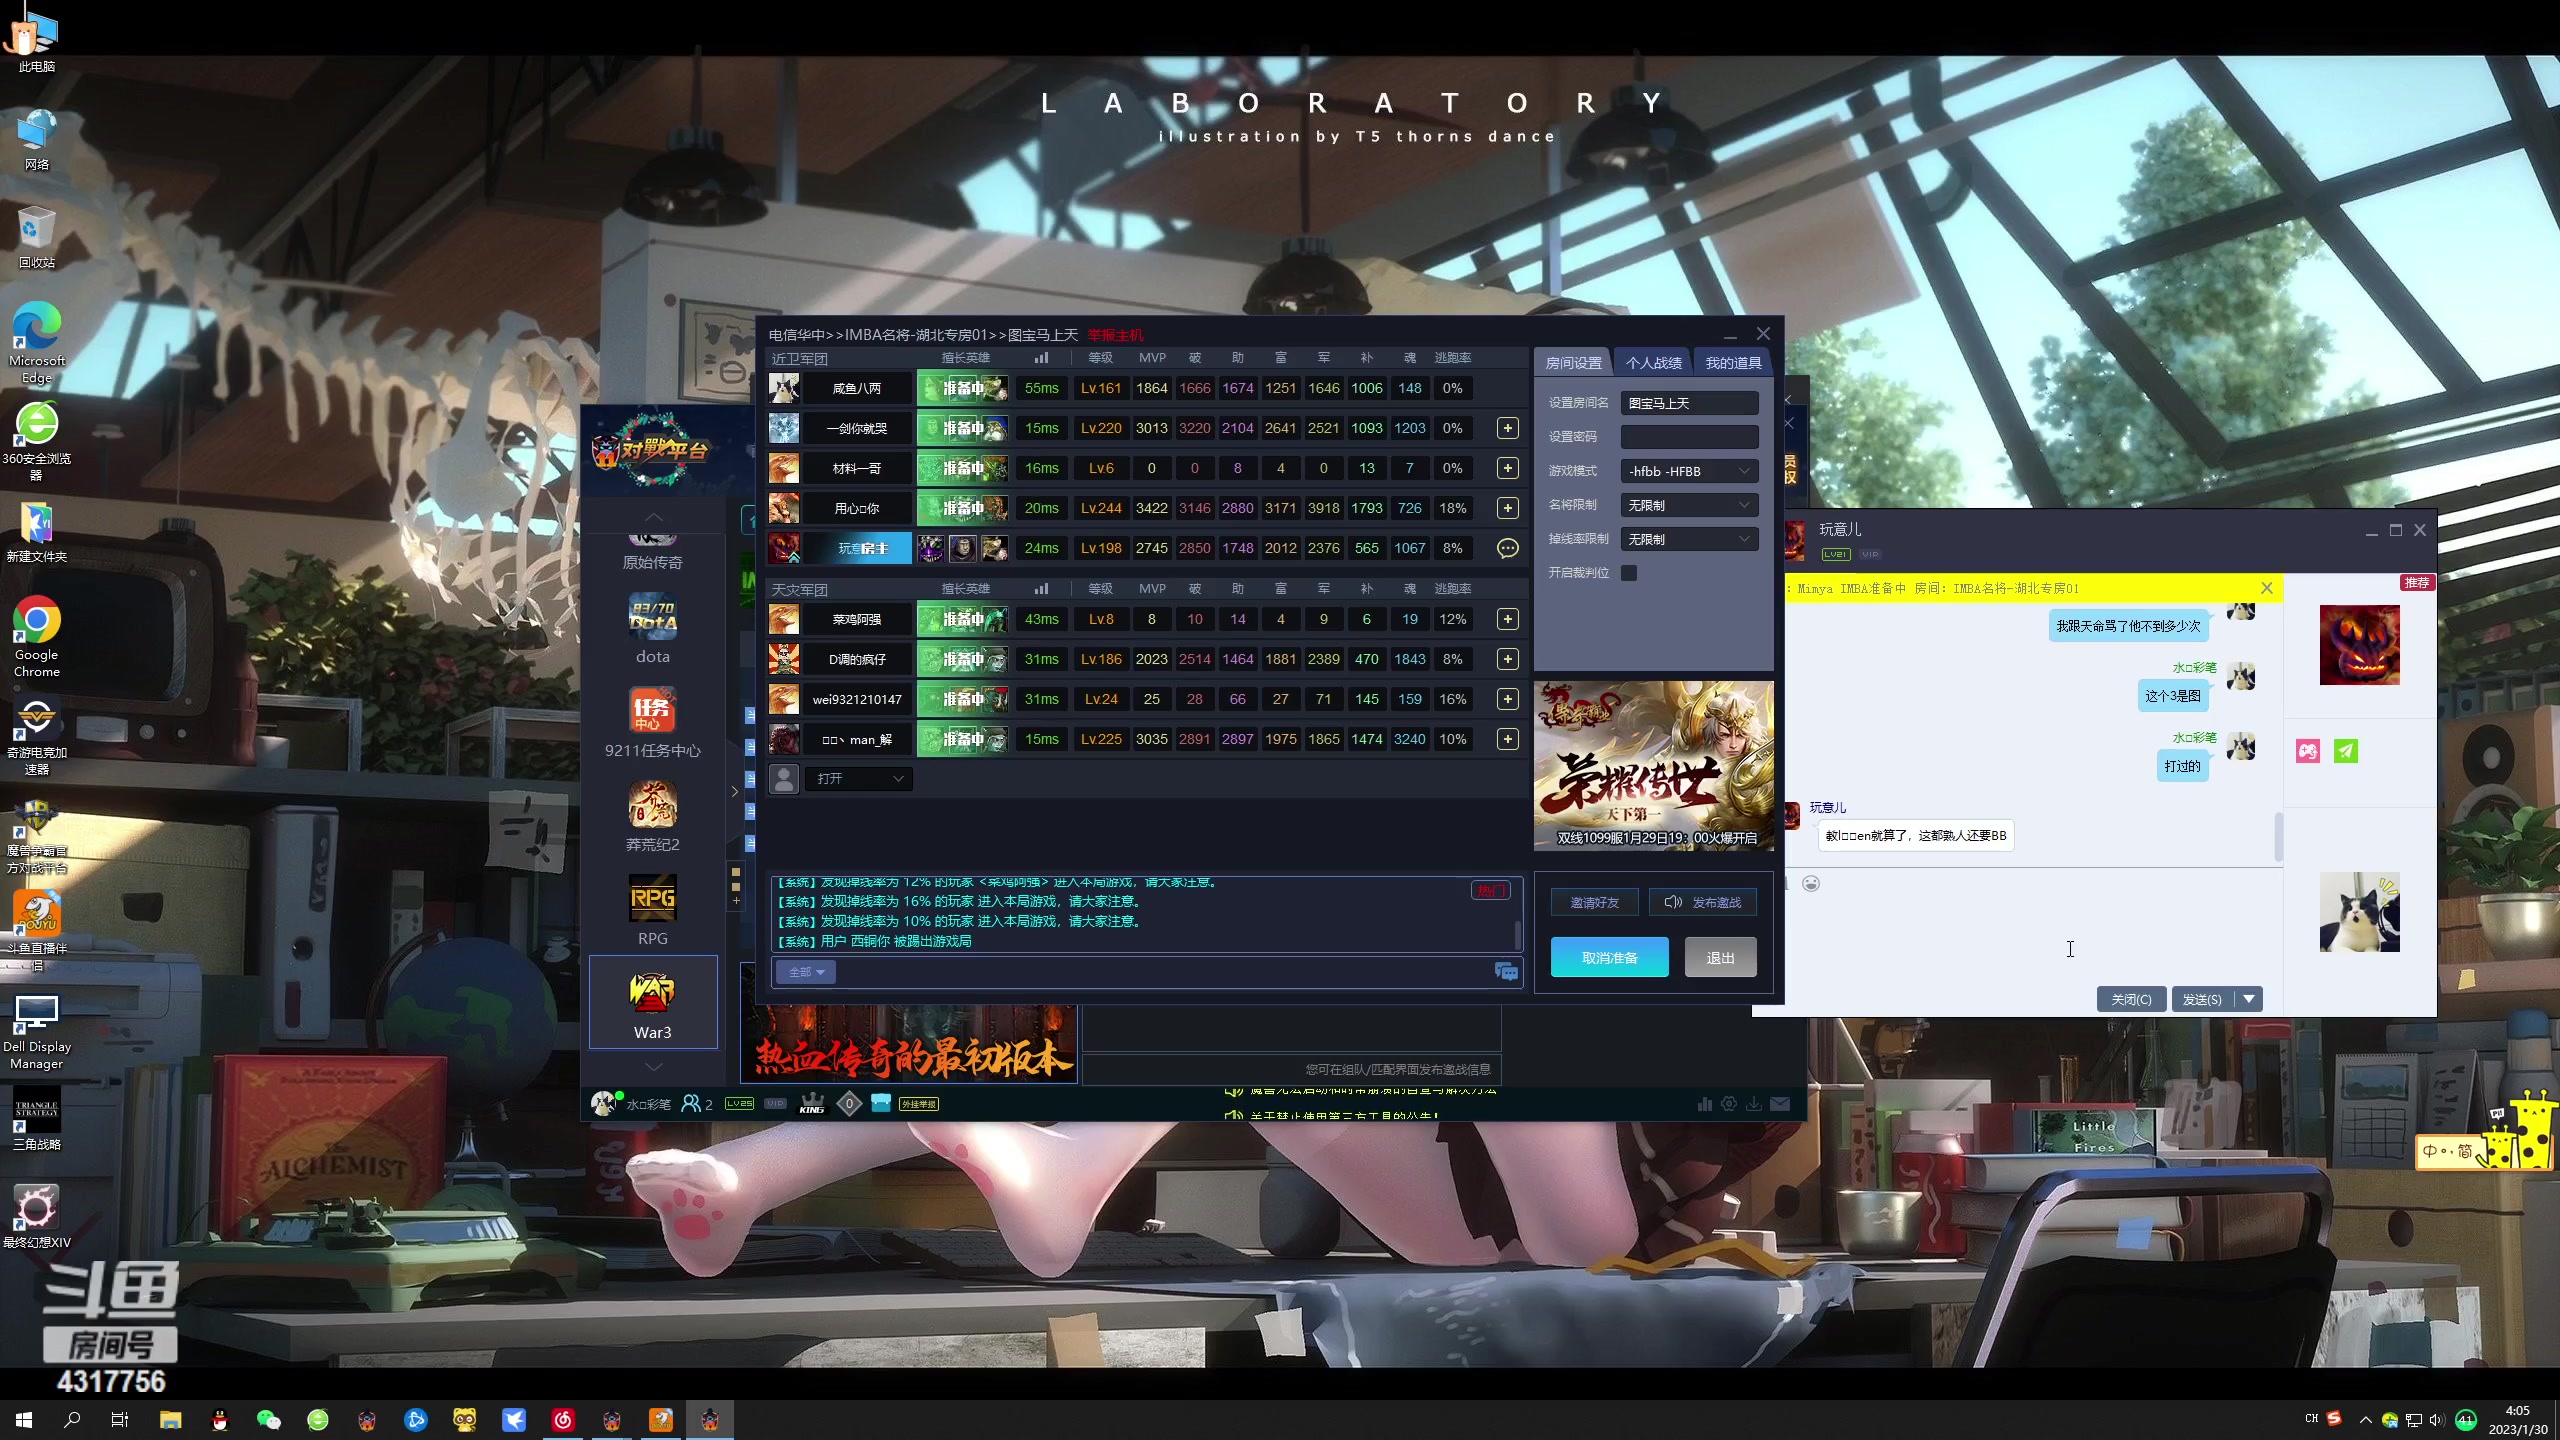Open the War3 game in platform sidebar

(x=653, y=1002)
